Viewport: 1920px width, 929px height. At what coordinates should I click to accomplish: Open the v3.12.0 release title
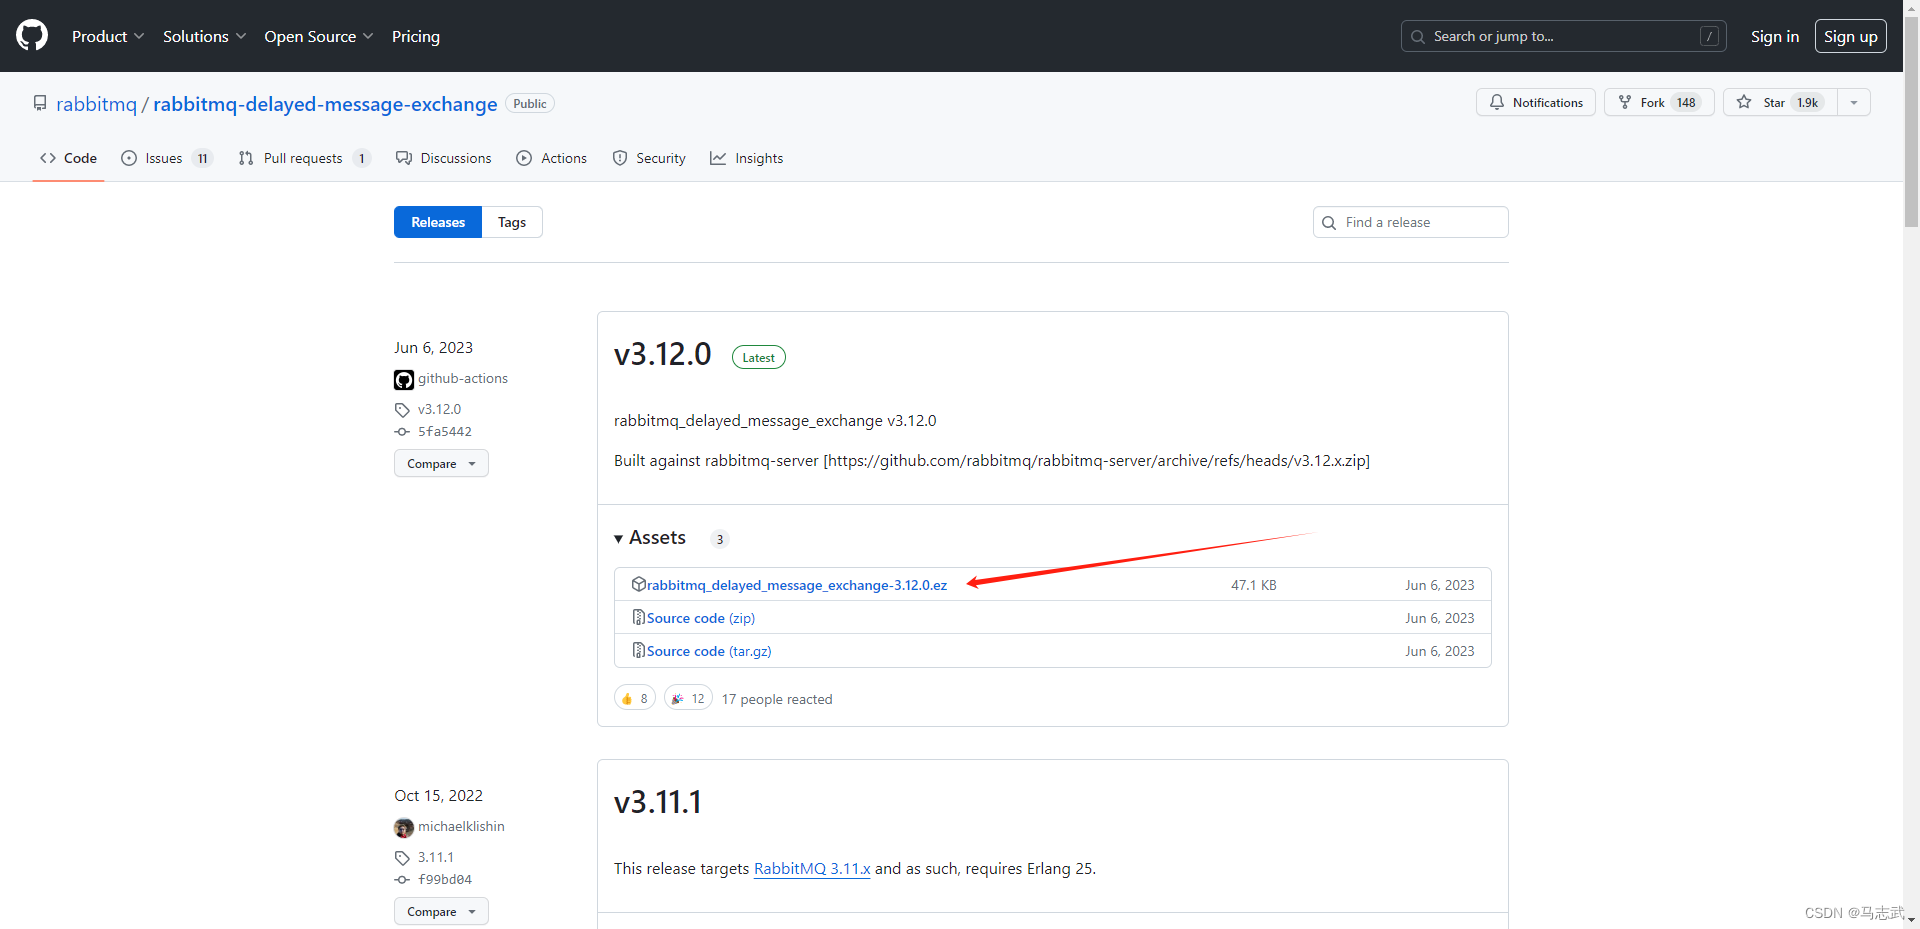pyautogui.click(x=663, y=354)
